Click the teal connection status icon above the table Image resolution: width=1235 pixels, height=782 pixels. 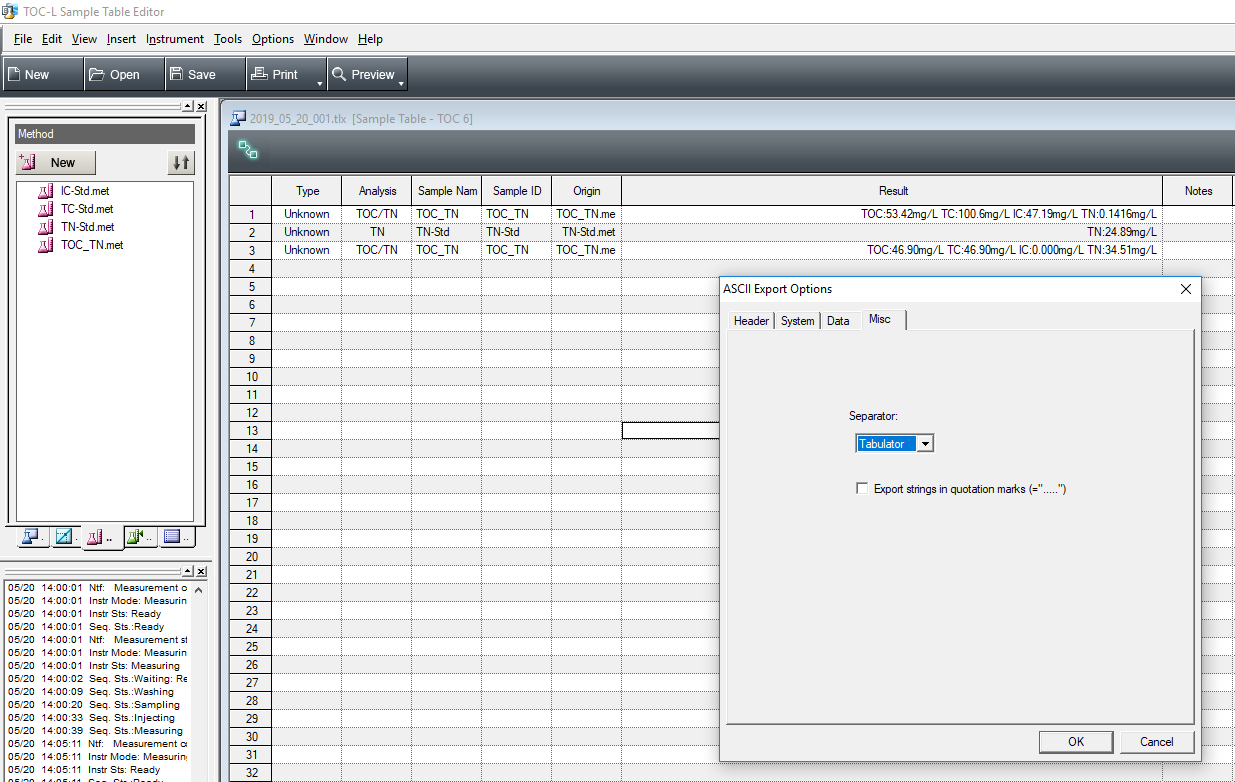click(x=247, y=152)
